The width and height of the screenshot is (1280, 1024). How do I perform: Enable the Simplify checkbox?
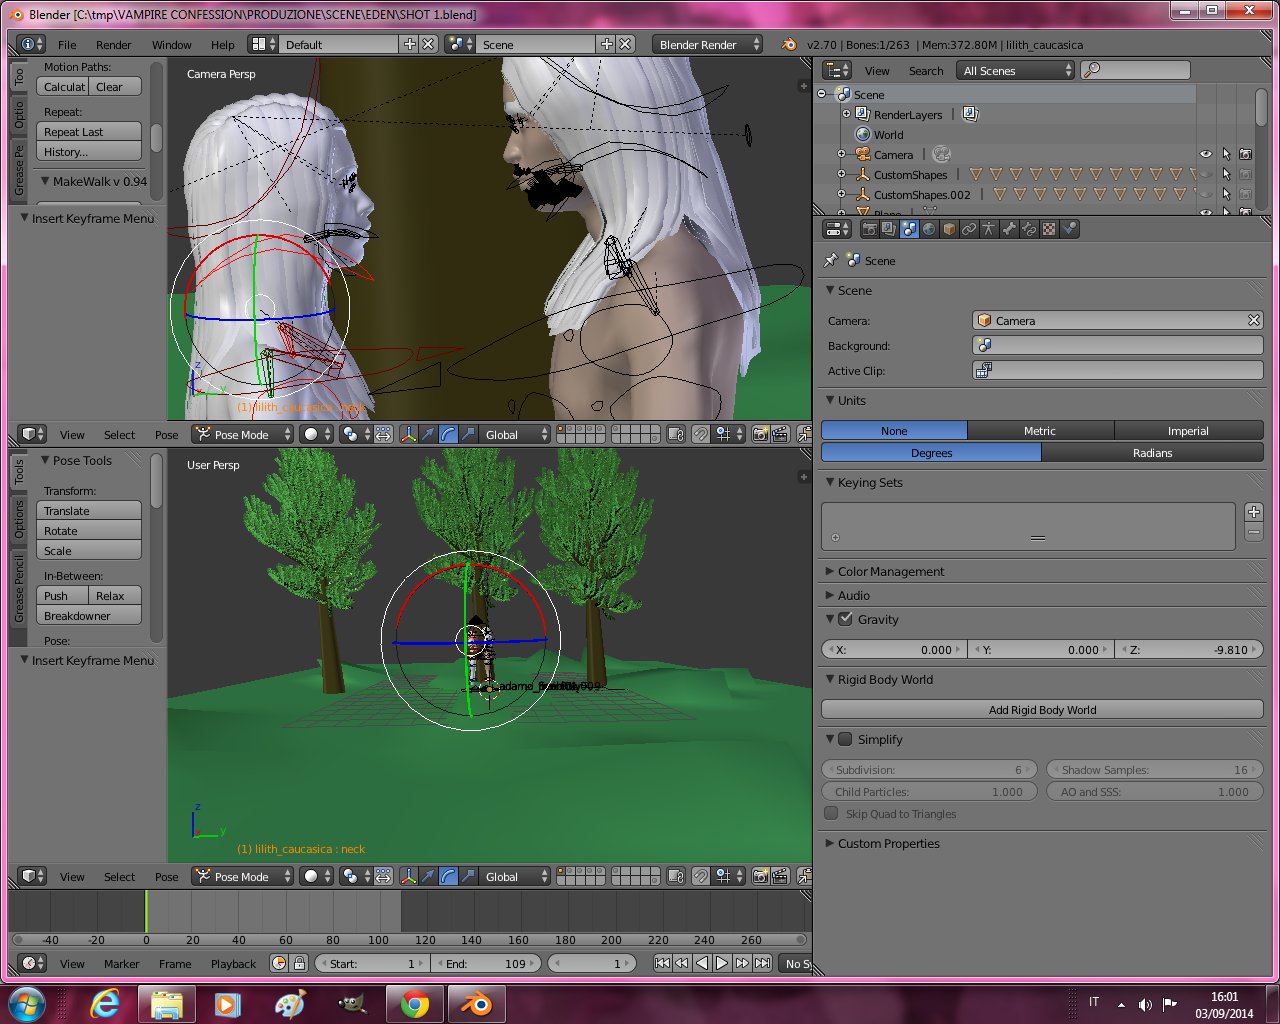[845, 739]
